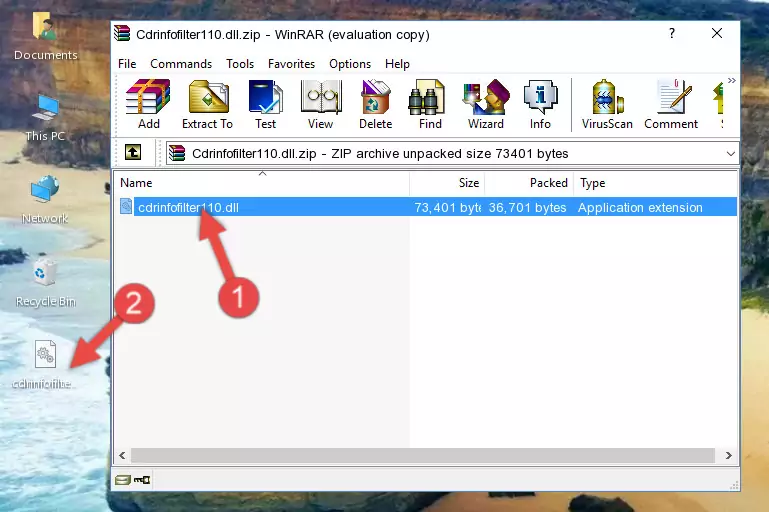Start VirusScan on the archive
This screenshot has height=512, width=769.
(607, 104)
